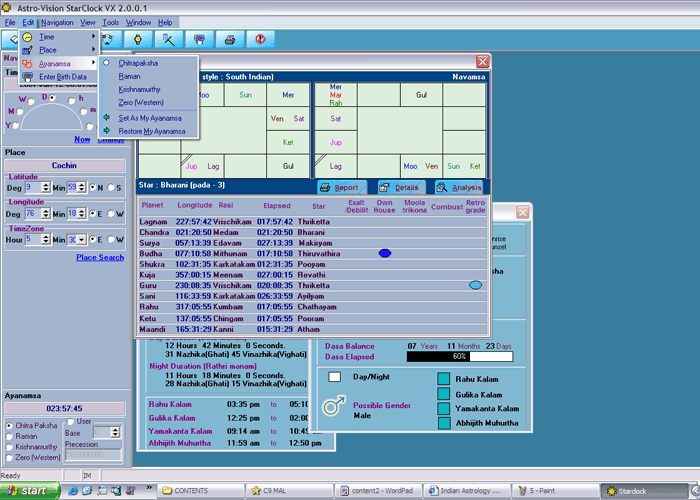Click the birth data card toolbar icon
The width and height of the screenshot is (700, 500).
click(x=199, y=39)
